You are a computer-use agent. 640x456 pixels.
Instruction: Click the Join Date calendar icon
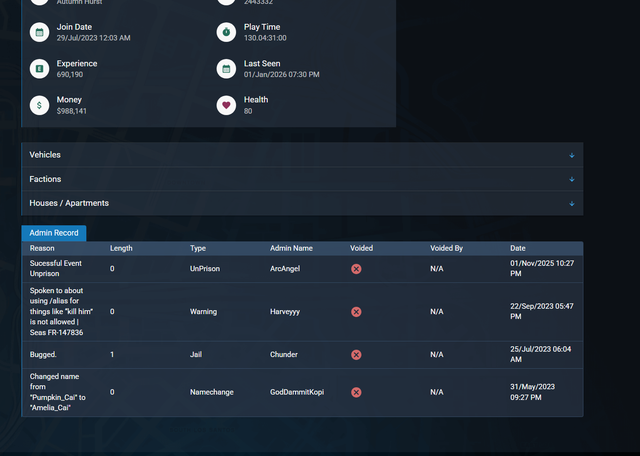coord(40,32)
